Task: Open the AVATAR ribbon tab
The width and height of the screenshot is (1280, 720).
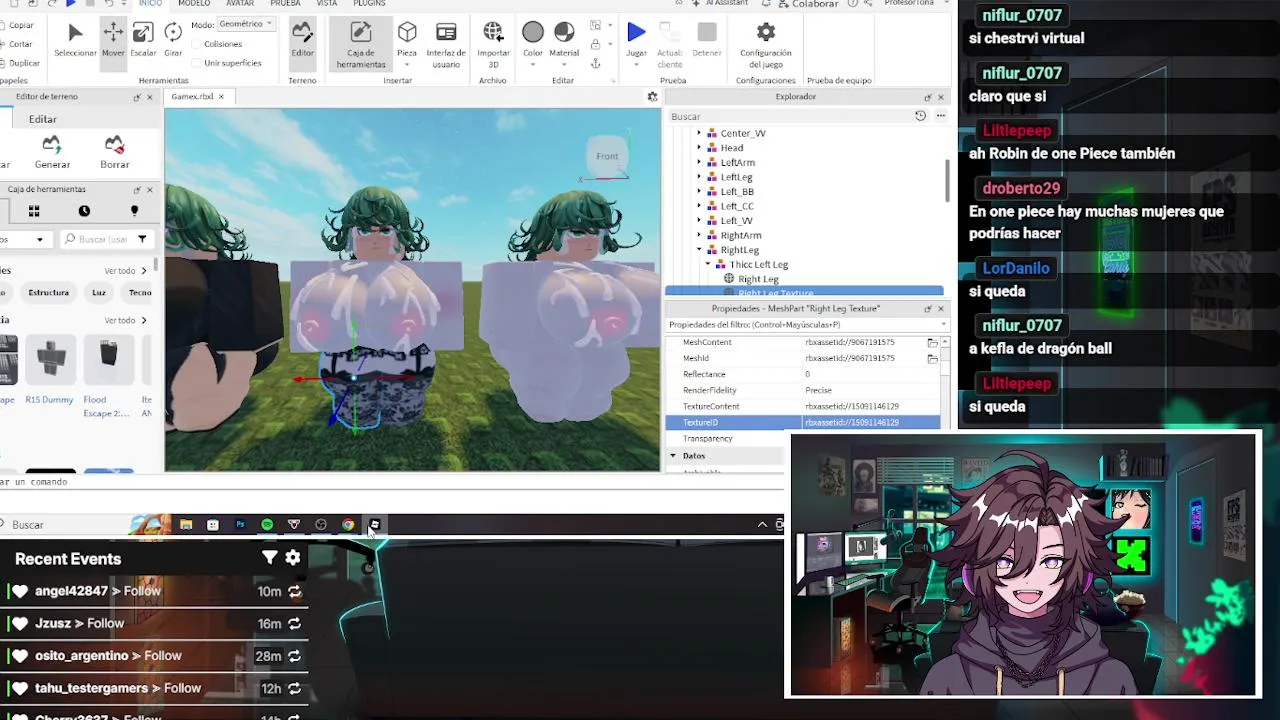Action: (x=240, y=4)
